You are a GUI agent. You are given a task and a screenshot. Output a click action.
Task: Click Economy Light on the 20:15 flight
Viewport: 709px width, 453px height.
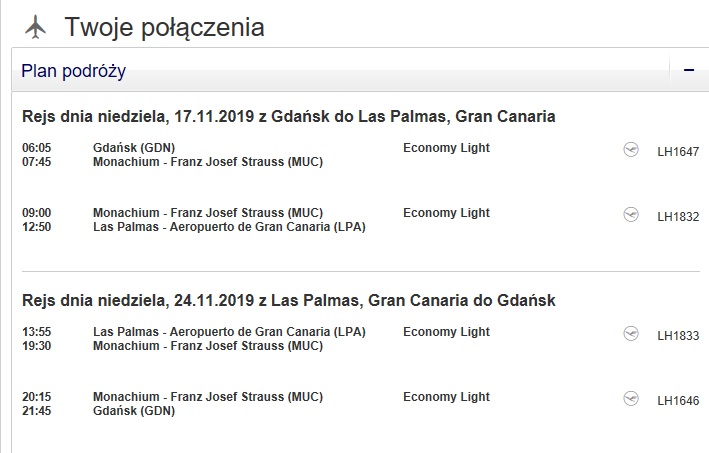[446, 397]
